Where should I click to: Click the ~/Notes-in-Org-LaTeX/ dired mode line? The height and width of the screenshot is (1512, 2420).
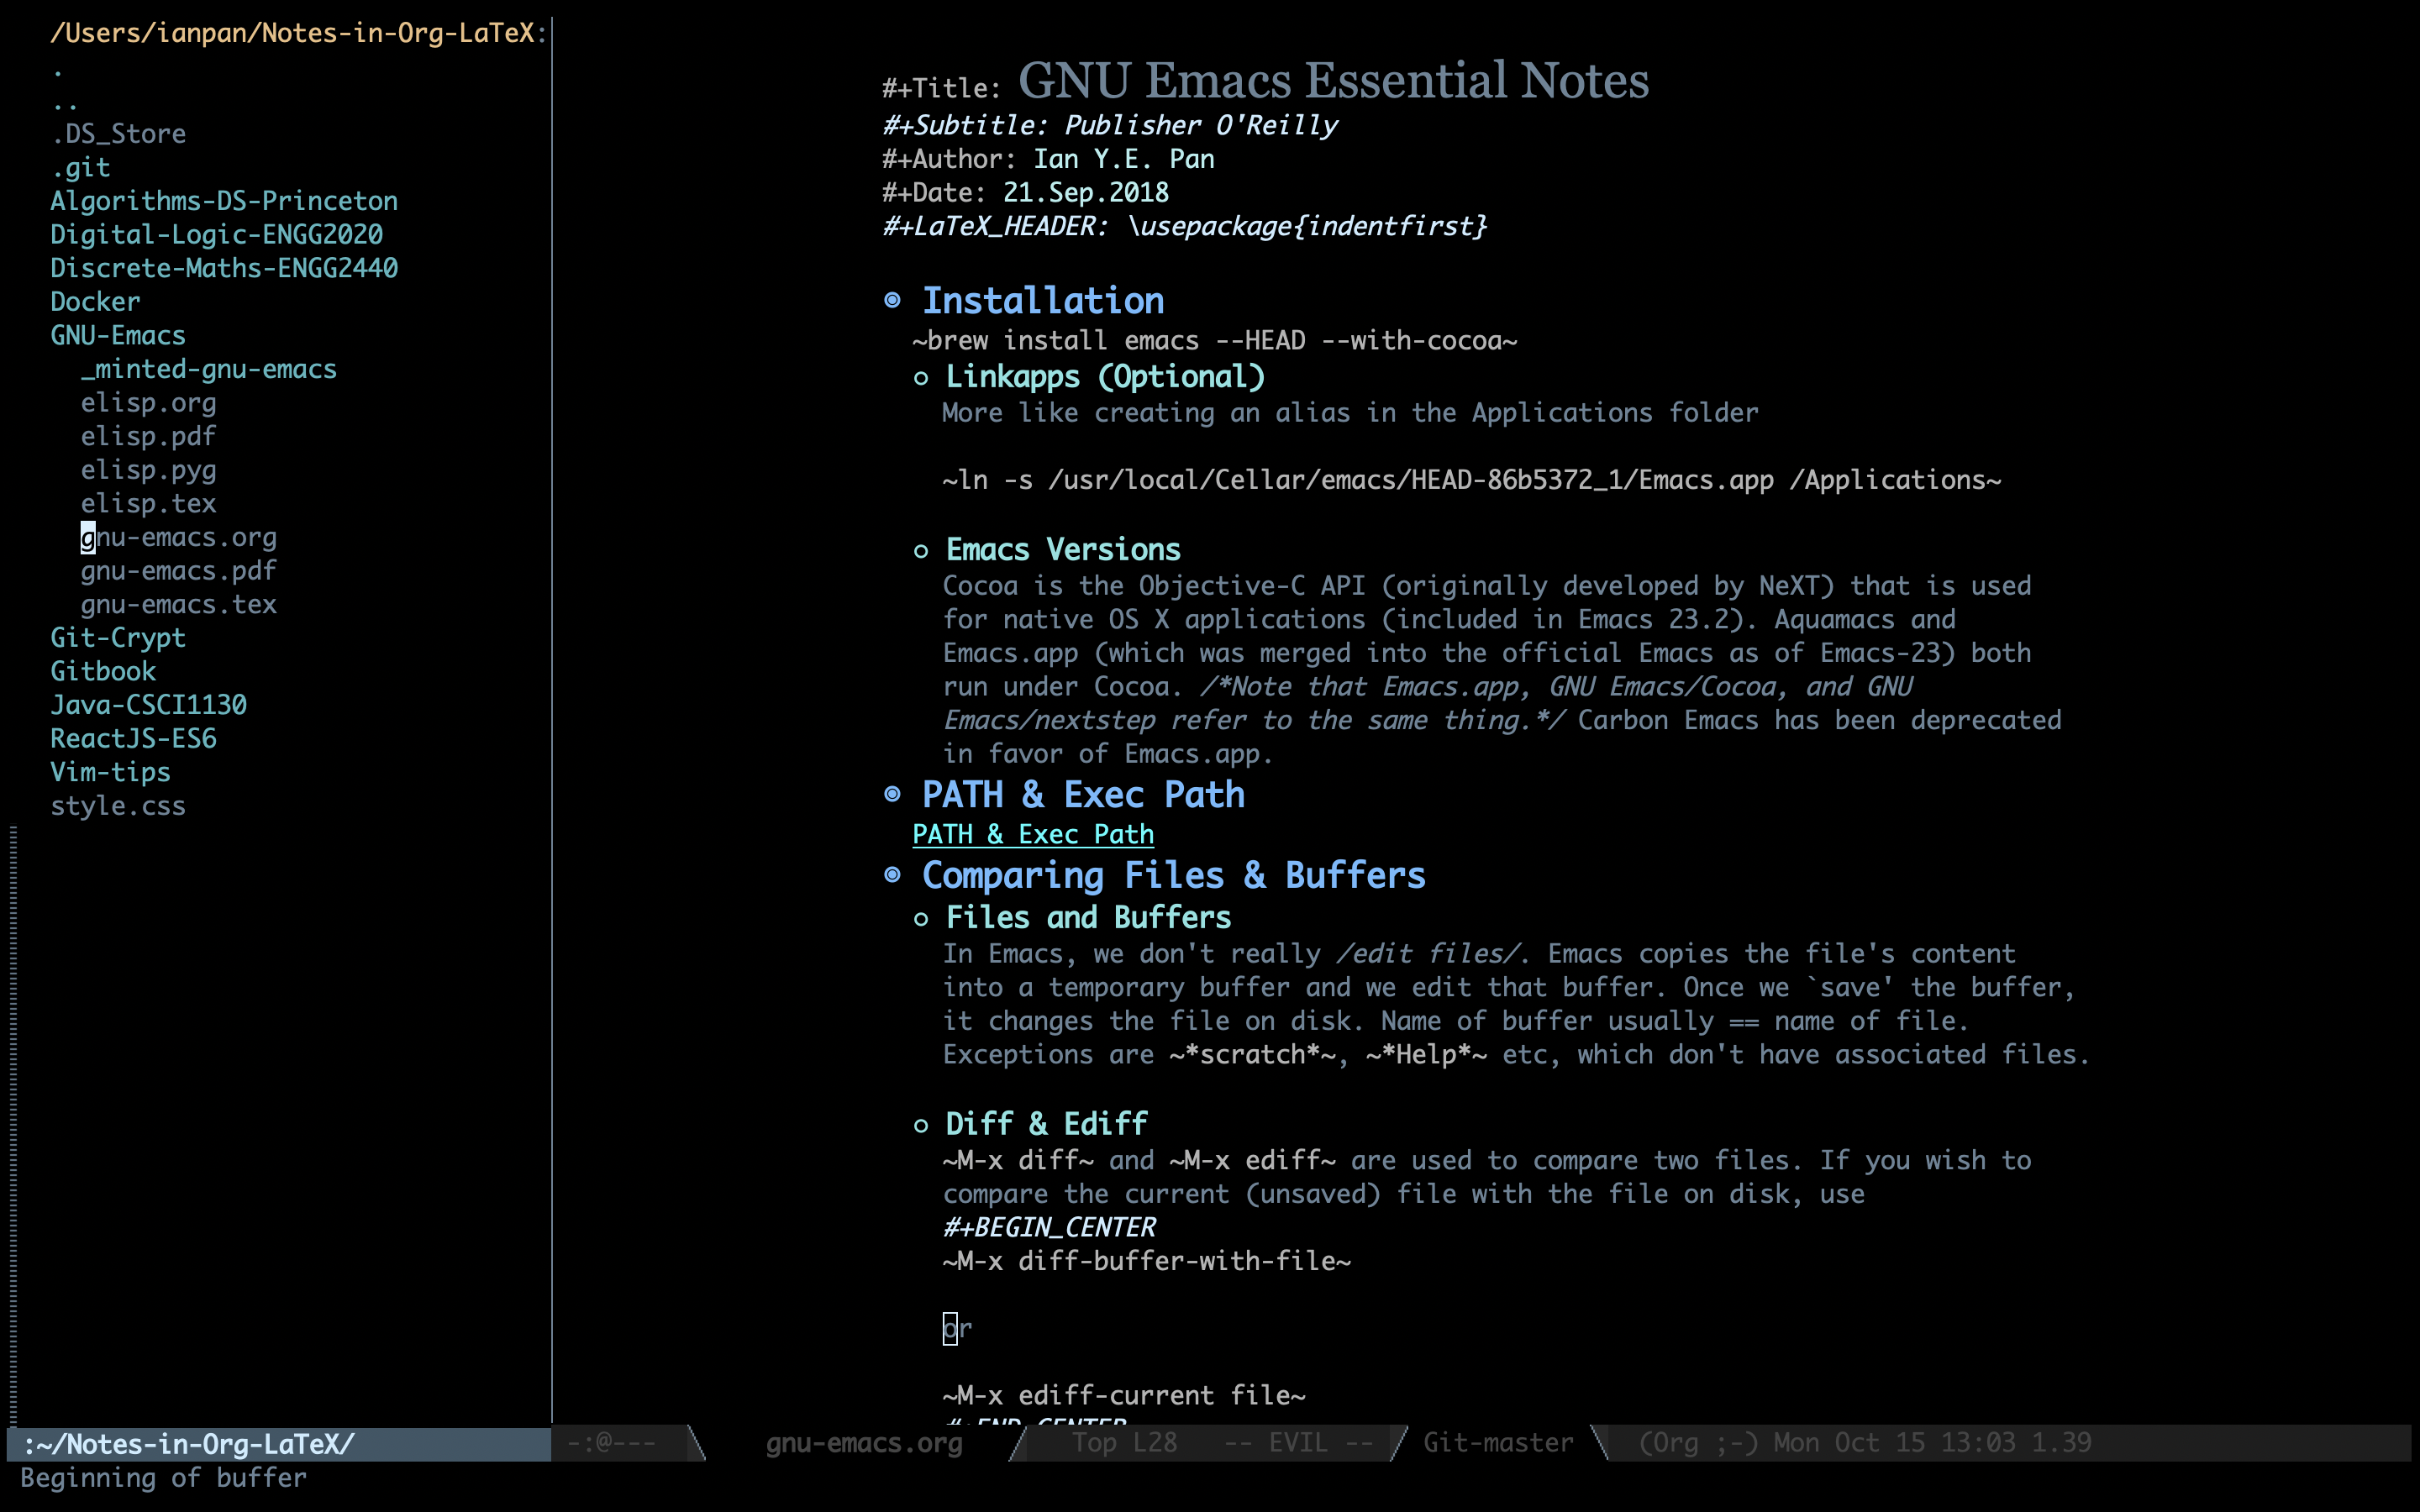[278, 1444]
